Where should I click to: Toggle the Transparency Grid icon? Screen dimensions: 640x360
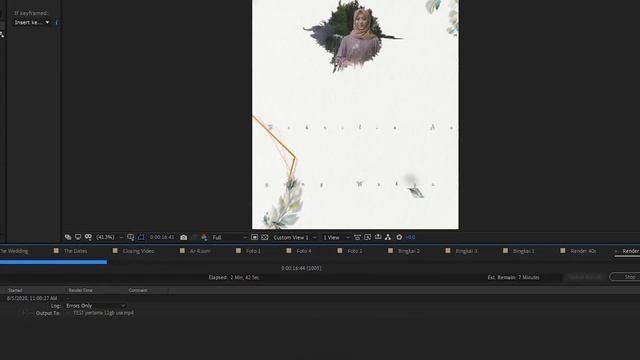point(264,237)
